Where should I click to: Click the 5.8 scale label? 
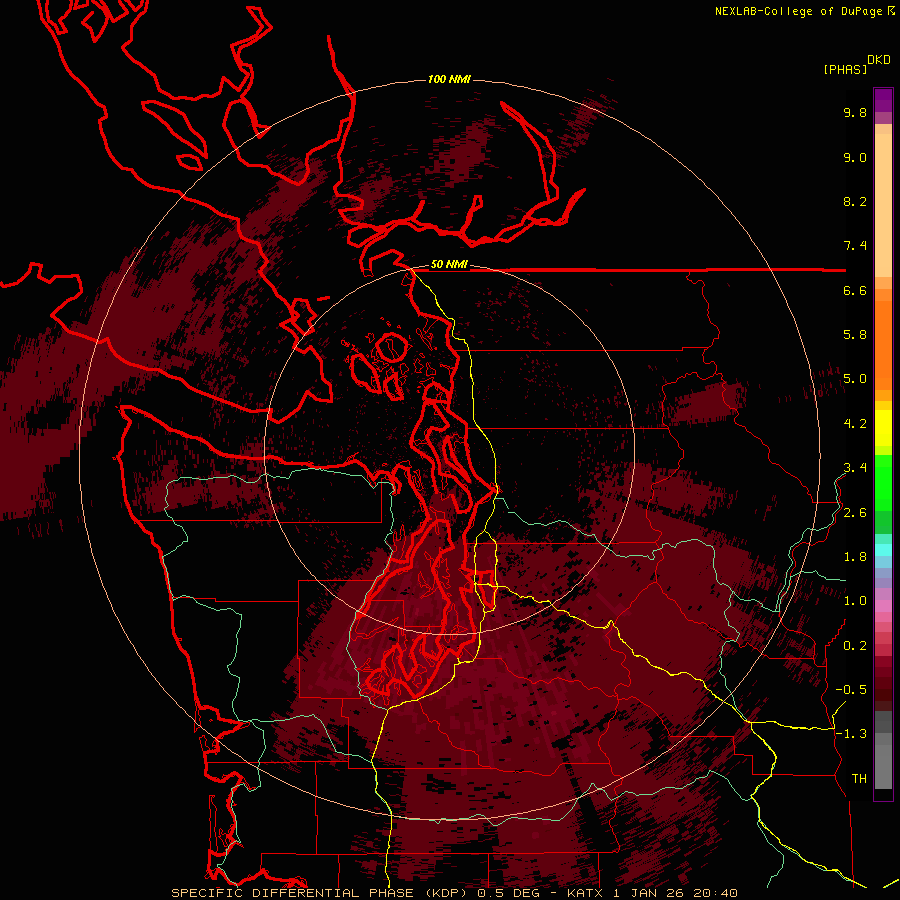[x=855, y=335]
